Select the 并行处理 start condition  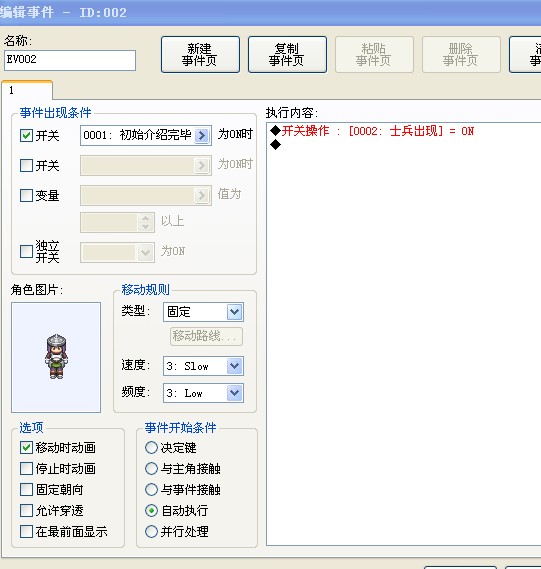click(x=151, y=532)
